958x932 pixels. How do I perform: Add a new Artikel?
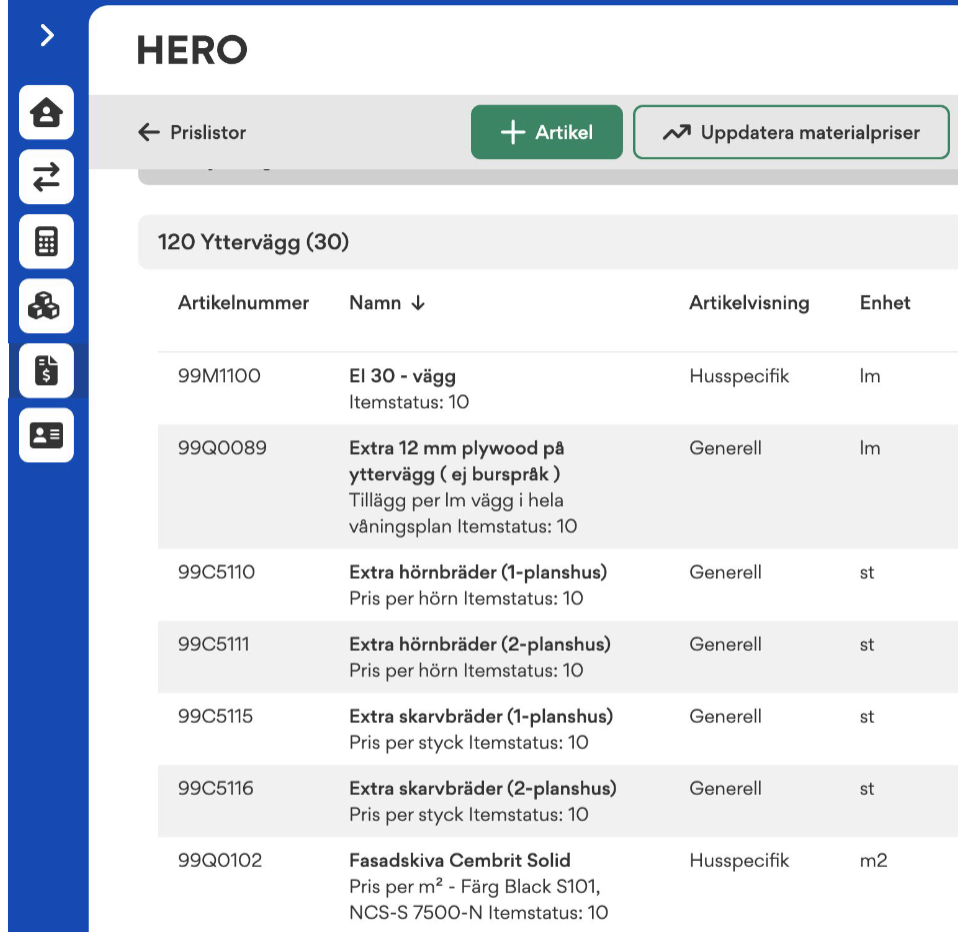[546, 132]
